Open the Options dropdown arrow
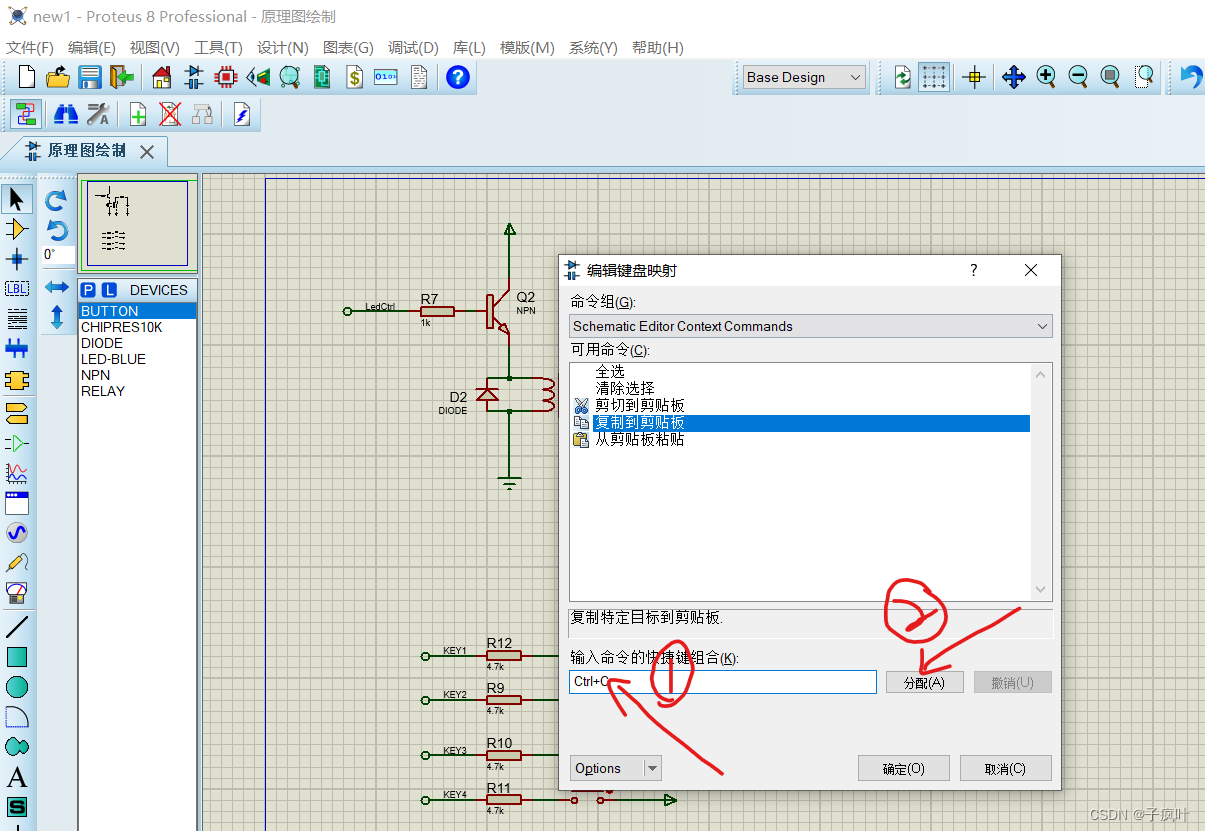 (x=653, y=768)
